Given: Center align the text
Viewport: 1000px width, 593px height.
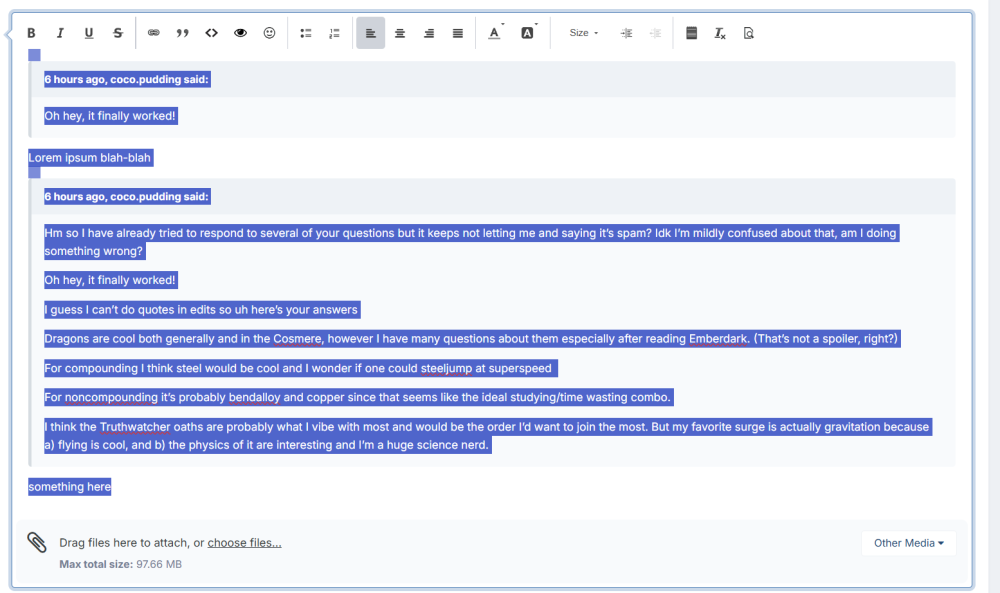Looking at the screenshot, I should [x=400, y=33].
